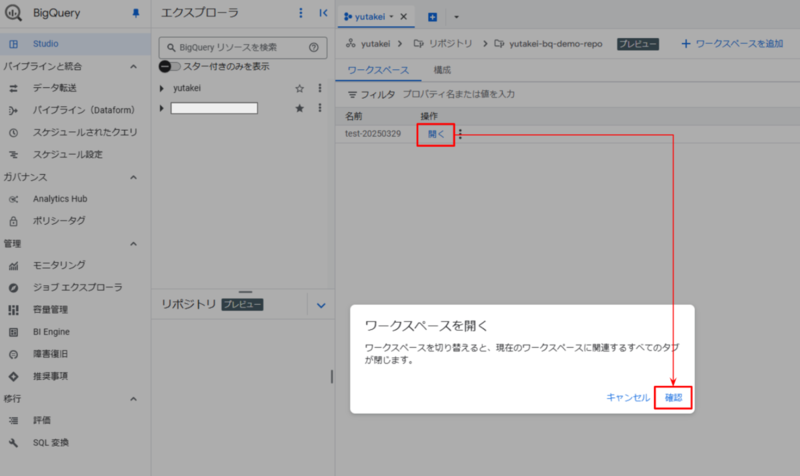The width and height of the screenshot is (800, 476).
Task: Collapse the Explorer panel
Action: pyautogui.click(x=323, y=13)
